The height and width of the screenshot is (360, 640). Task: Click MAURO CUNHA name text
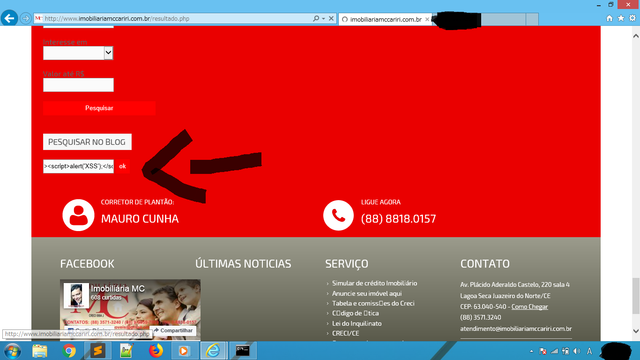pyautogui.click(x=140, y=219)
